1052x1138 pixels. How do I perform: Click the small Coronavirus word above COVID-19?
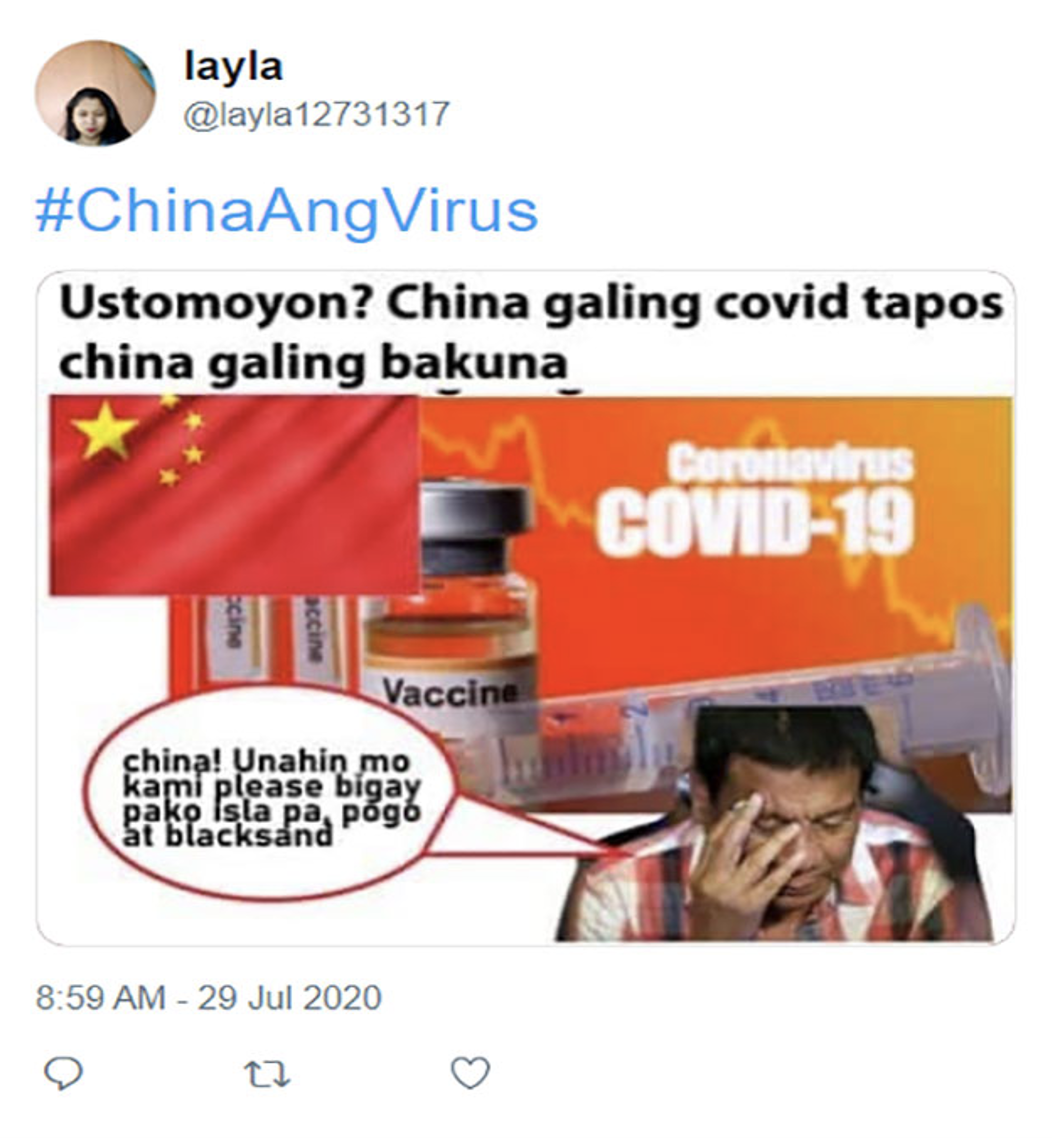tap(789, 462)
